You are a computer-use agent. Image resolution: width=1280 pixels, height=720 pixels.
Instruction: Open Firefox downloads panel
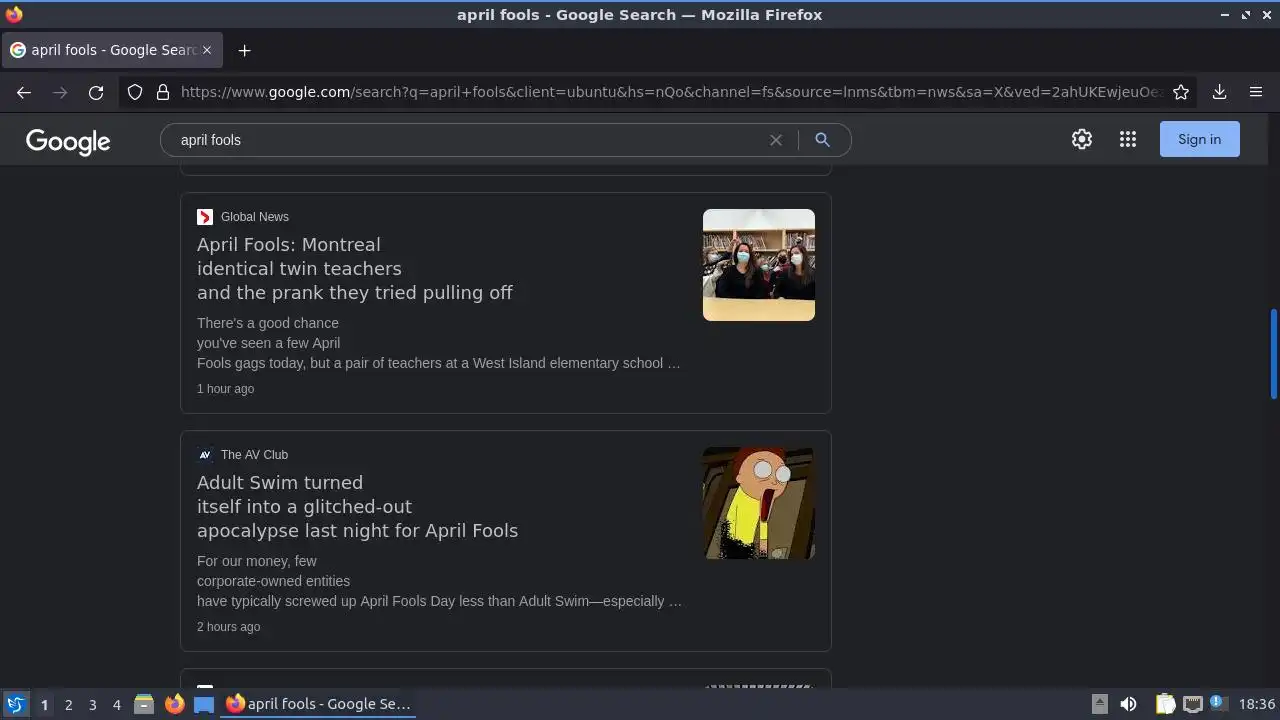pyautogui.click(x=1219, y=92)
